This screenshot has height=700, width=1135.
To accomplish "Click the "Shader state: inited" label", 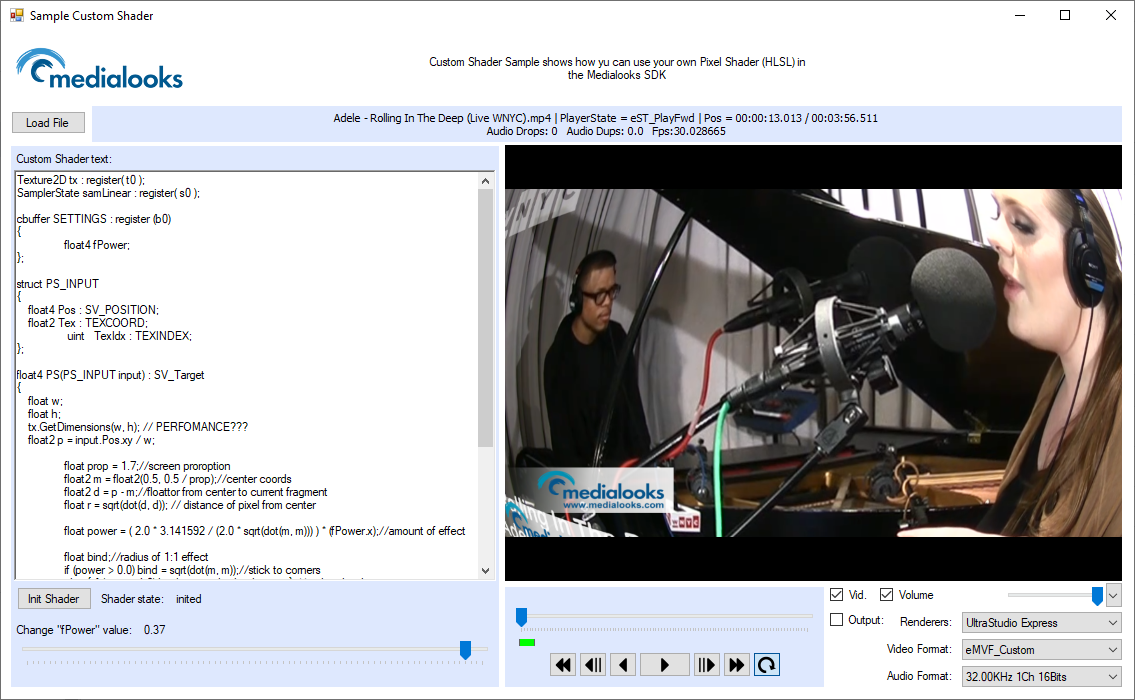I will pyautogui.click(x=151, y=599).
